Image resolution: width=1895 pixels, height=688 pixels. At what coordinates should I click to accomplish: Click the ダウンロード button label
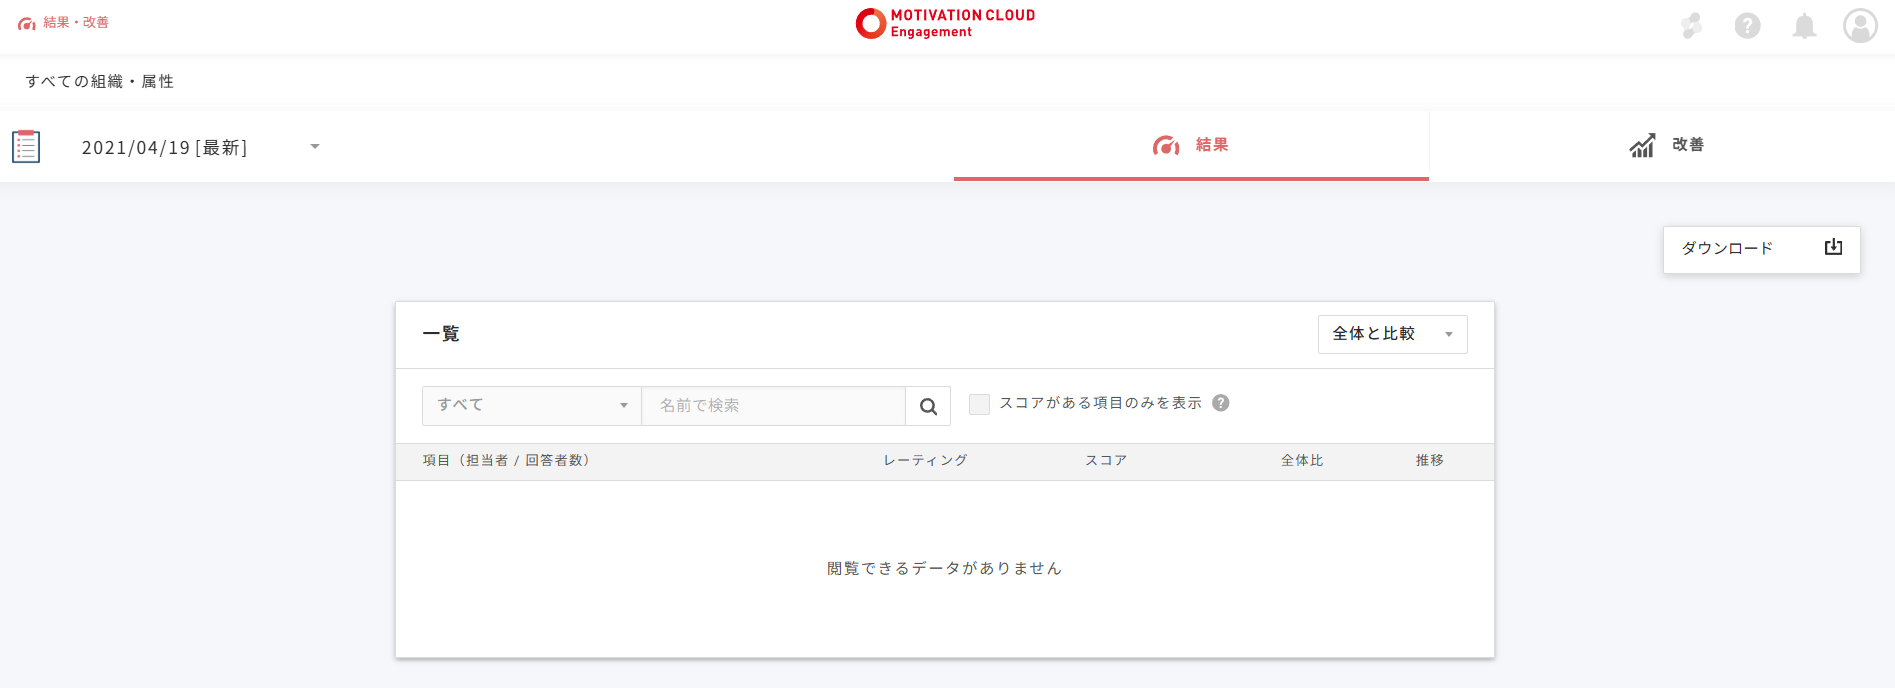click(x=1727, y=248)
